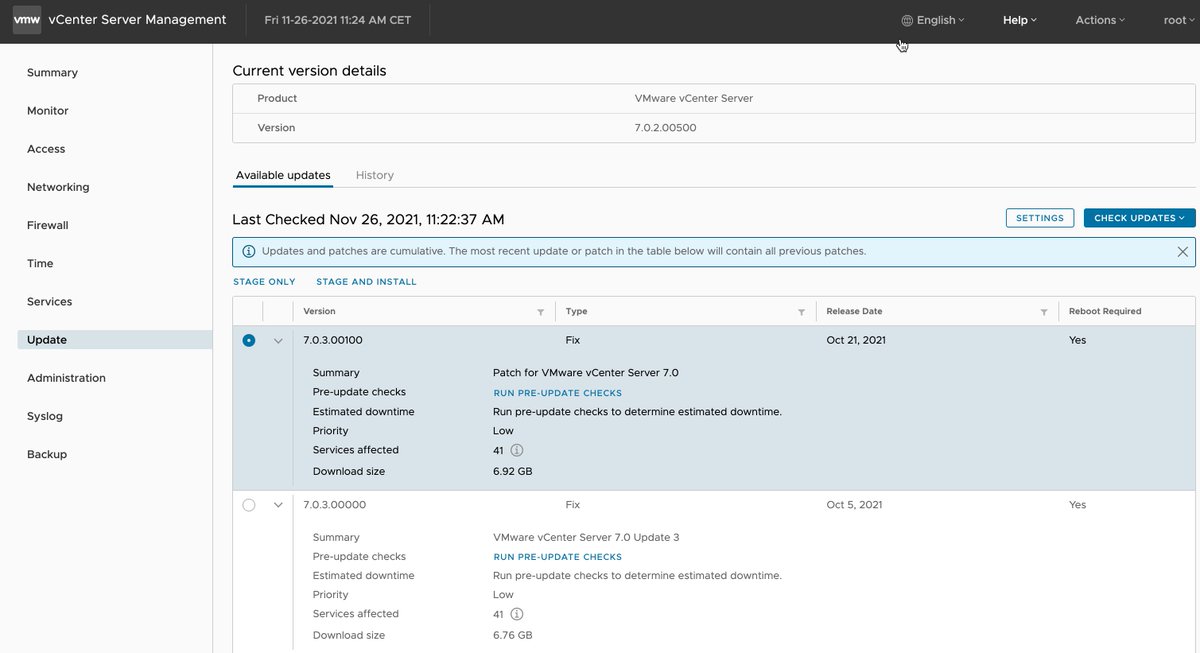Click the Oct 21, 2021 release date
This screenshot has width=1200, height=653.
click(x=856, y=340)
